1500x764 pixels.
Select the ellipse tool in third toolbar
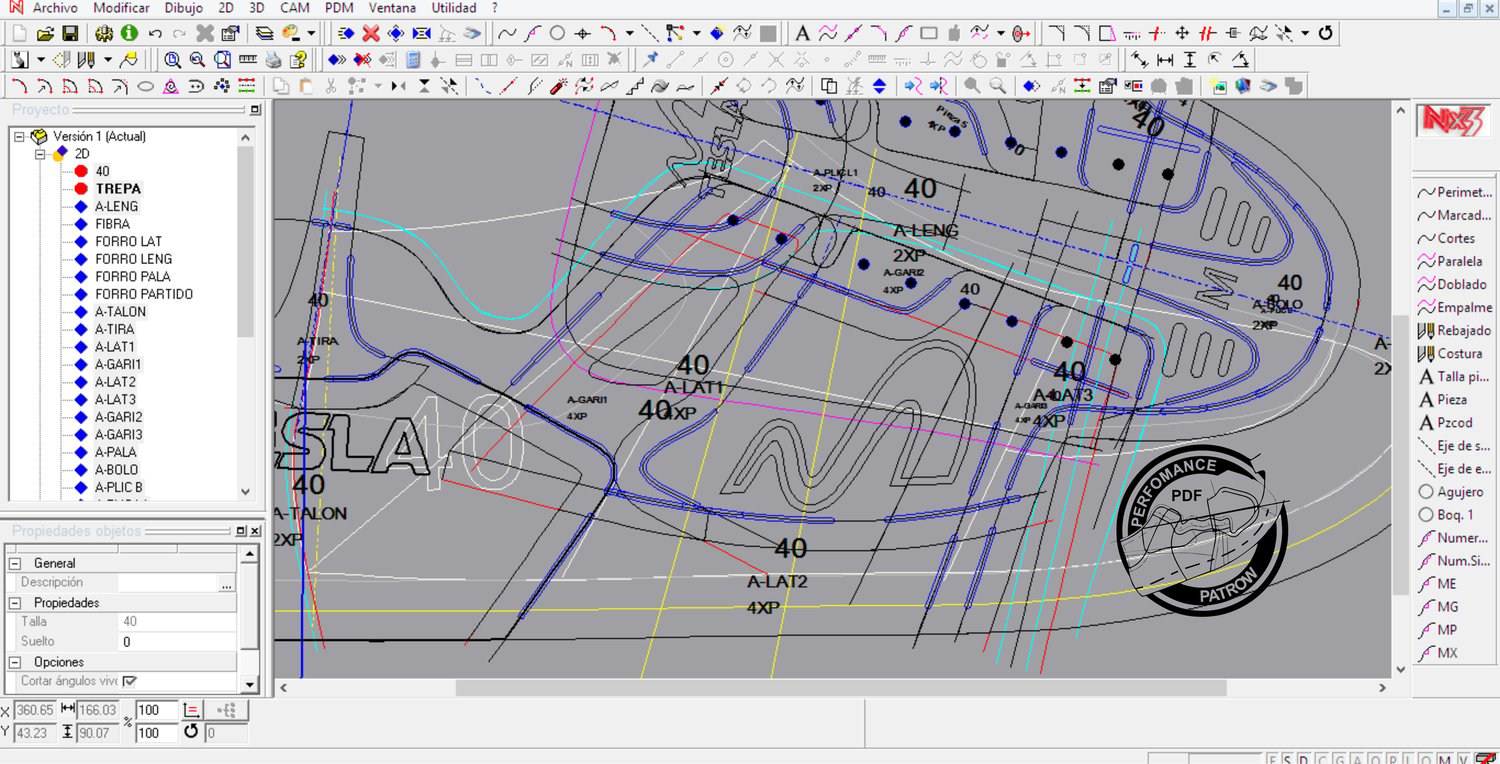tap(145, 86)
